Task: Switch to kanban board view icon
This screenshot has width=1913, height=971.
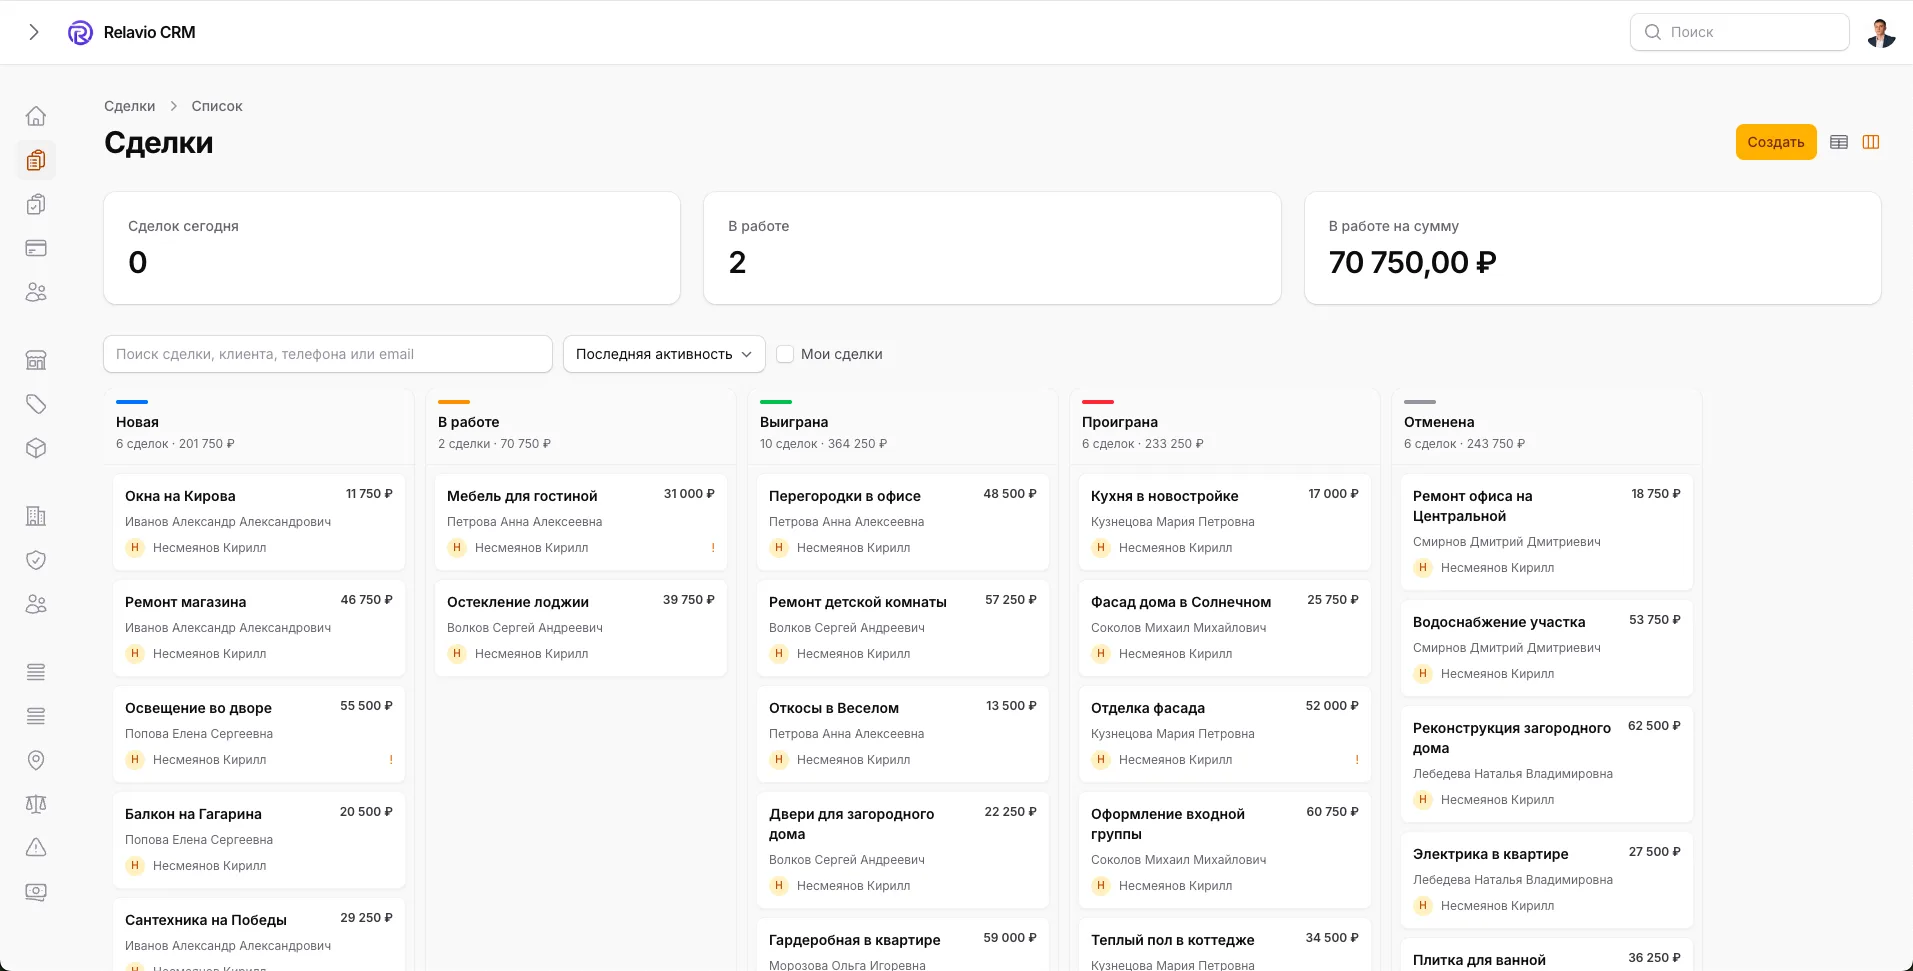Action: pos(1871,142)
